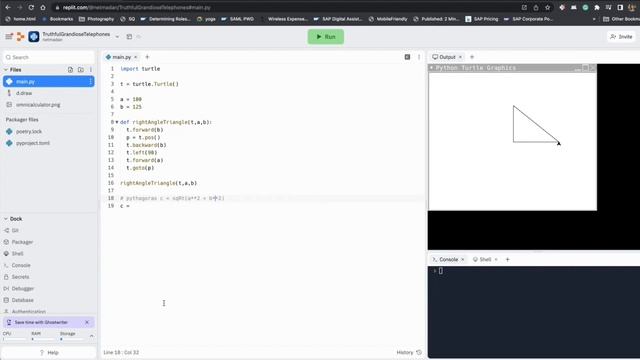Collapse the Dock section
640x360 pixels.
pyautogui.click(x=6, y=219)
